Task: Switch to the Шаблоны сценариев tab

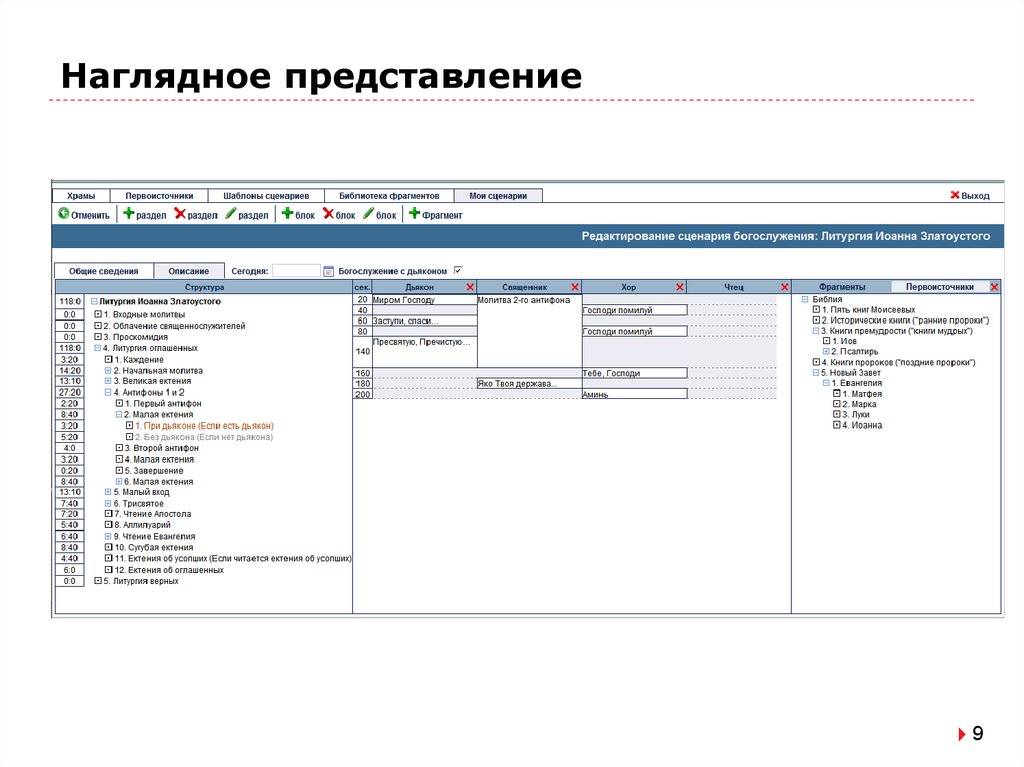Action: (265, 195)
